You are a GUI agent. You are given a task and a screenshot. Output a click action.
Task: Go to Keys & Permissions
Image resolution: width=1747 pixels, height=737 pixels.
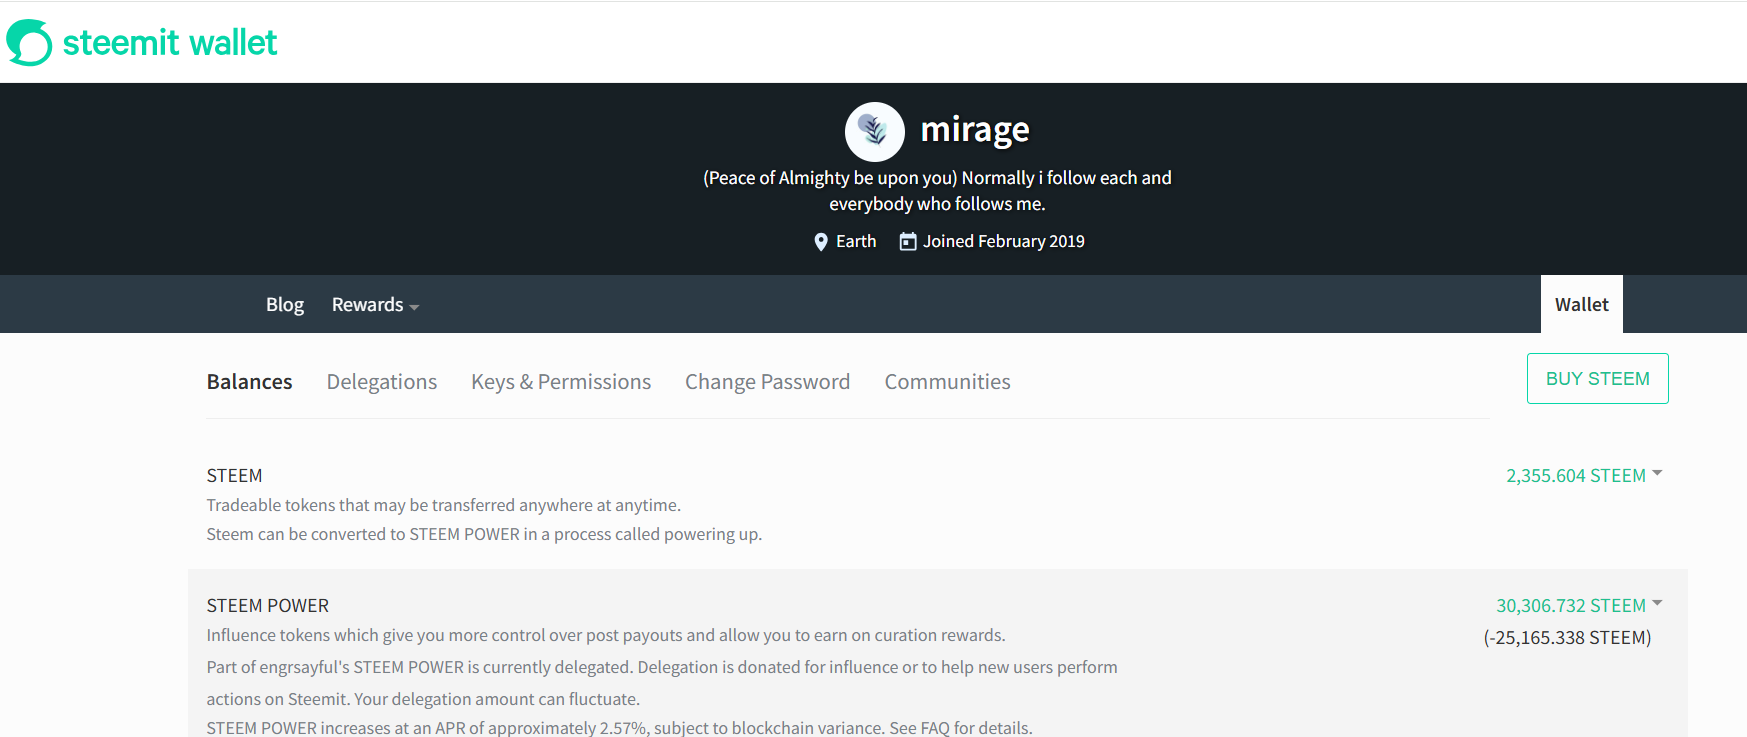561,382
